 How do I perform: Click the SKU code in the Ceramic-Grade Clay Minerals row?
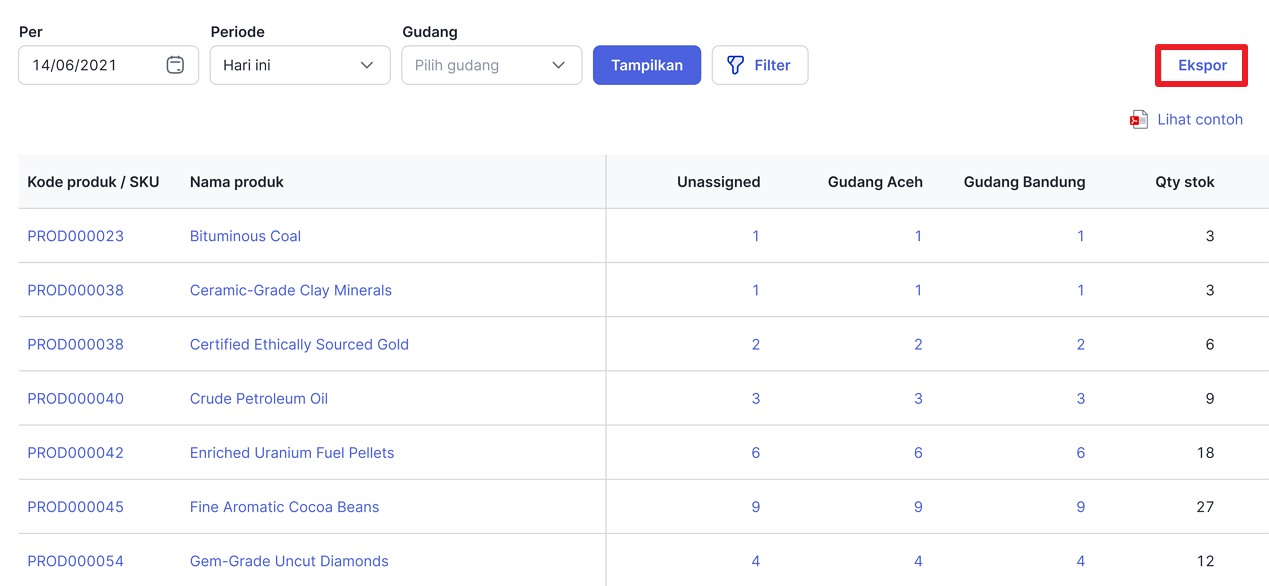tap(76, 290)
